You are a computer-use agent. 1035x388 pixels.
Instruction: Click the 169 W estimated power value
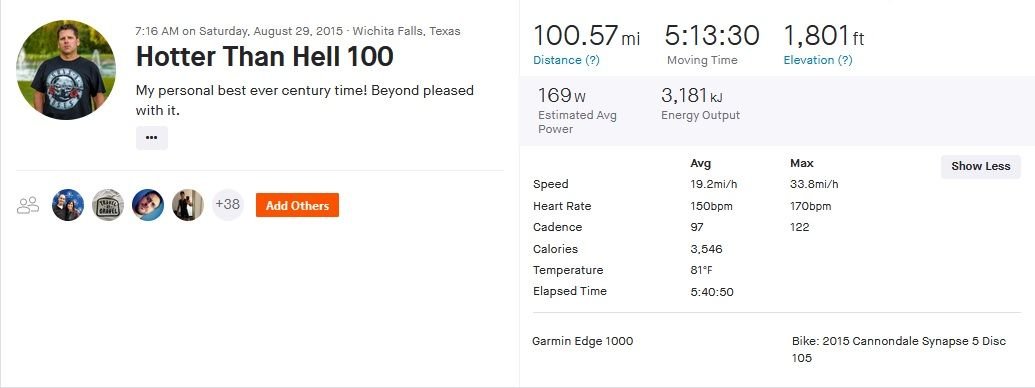point(562,96)
